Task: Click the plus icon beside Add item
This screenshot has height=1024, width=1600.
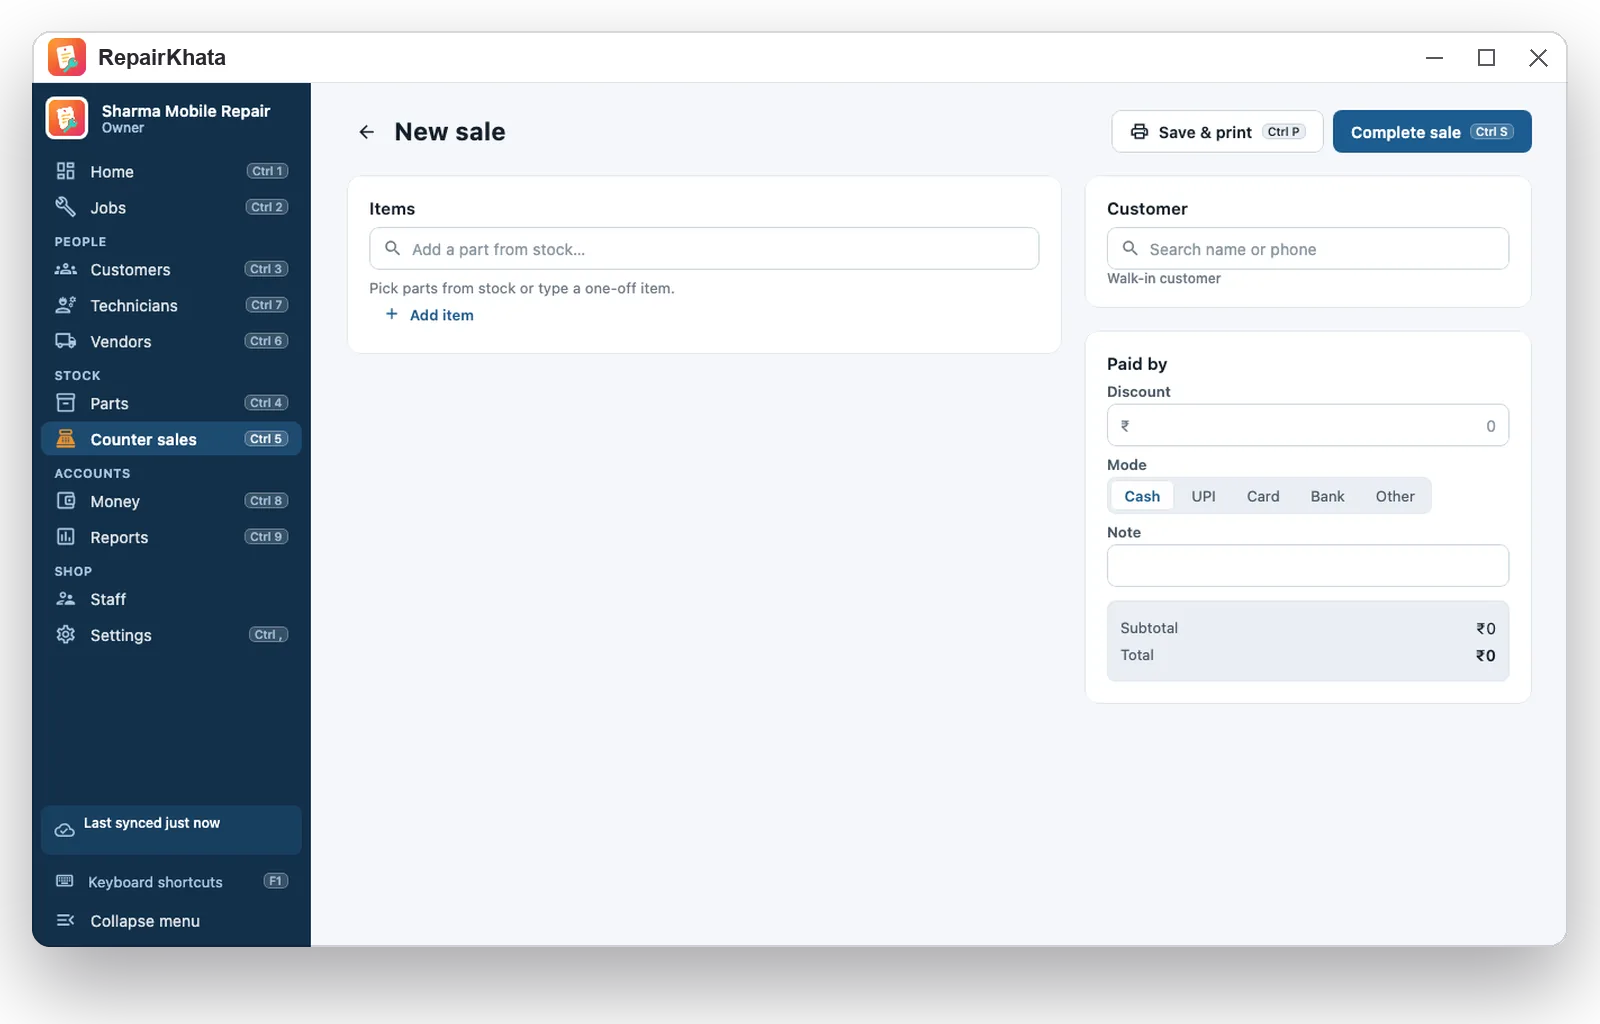Action: [392, 314]
